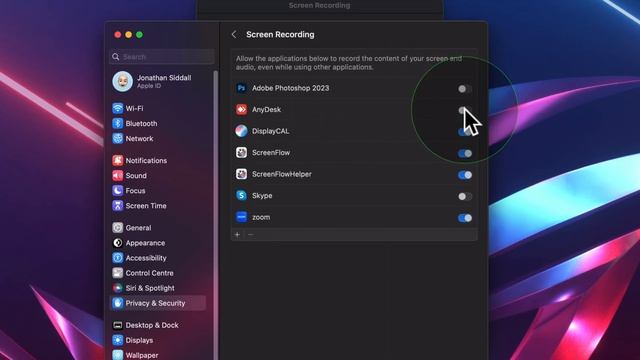Screen dimensions: 640x360
Task: Select the DisplayCAL row label
Action: click(270, 131)
